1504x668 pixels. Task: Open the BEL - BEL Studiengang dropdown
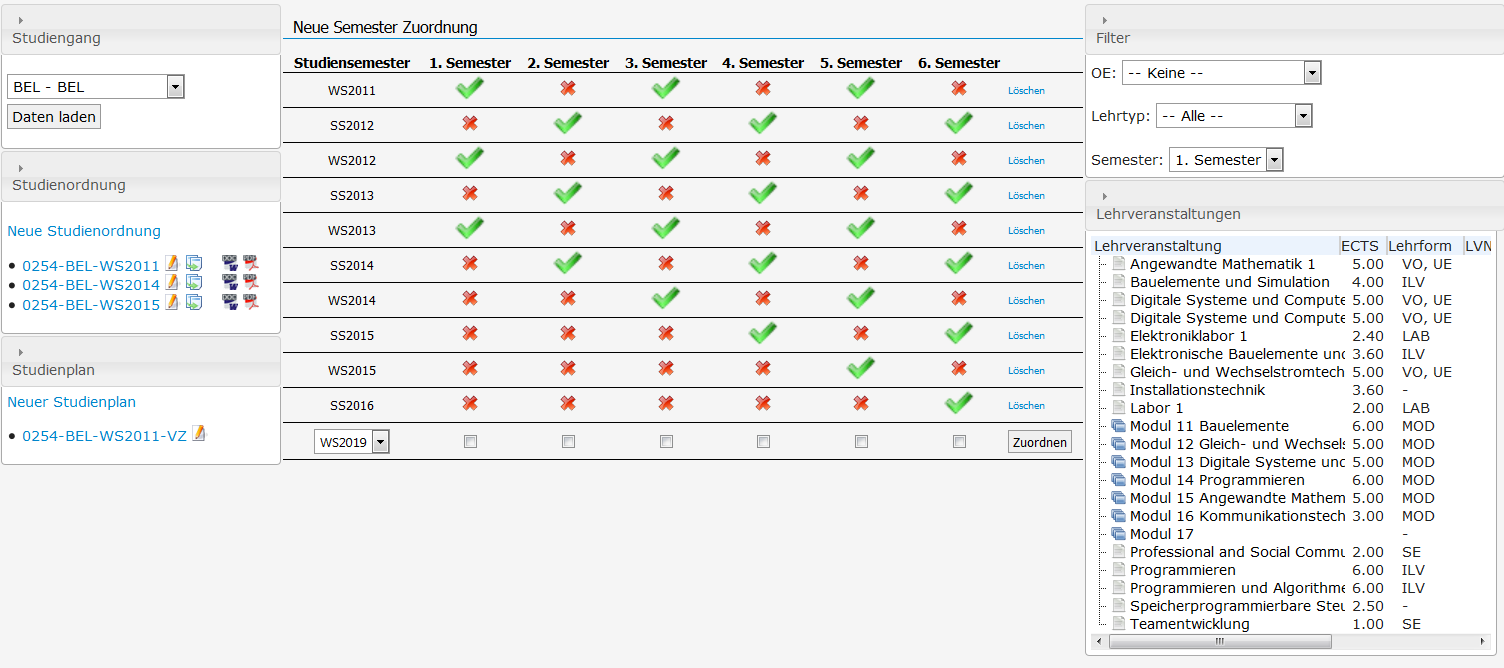point(175,87)
